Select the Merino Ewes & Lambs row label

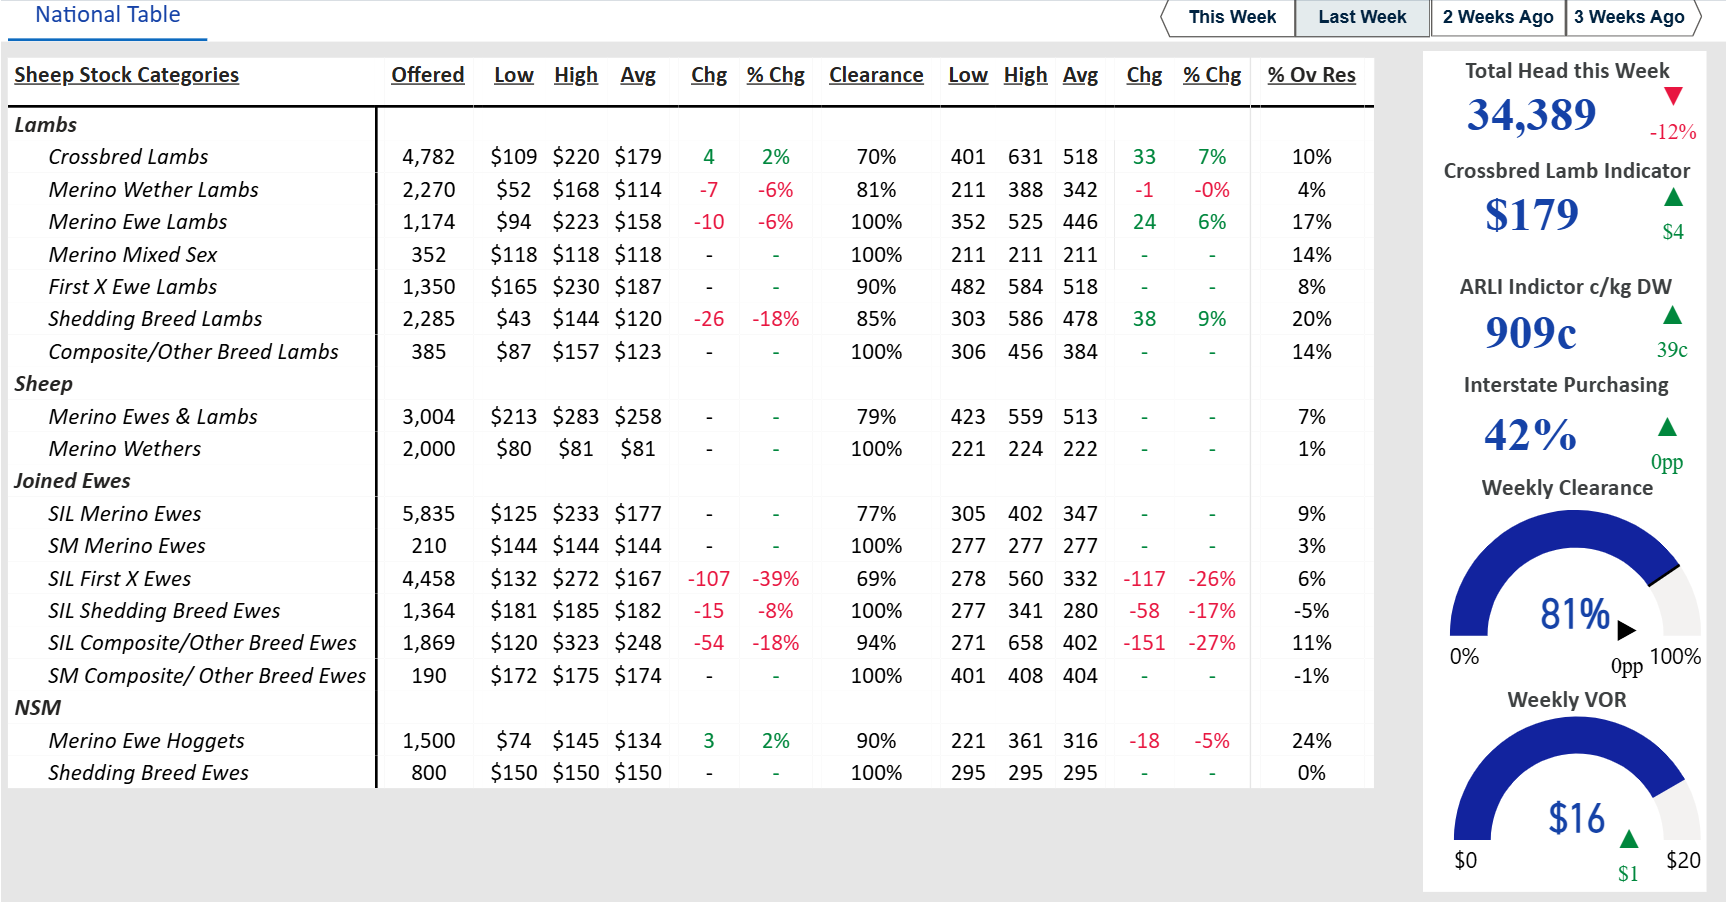coord(153,417)
